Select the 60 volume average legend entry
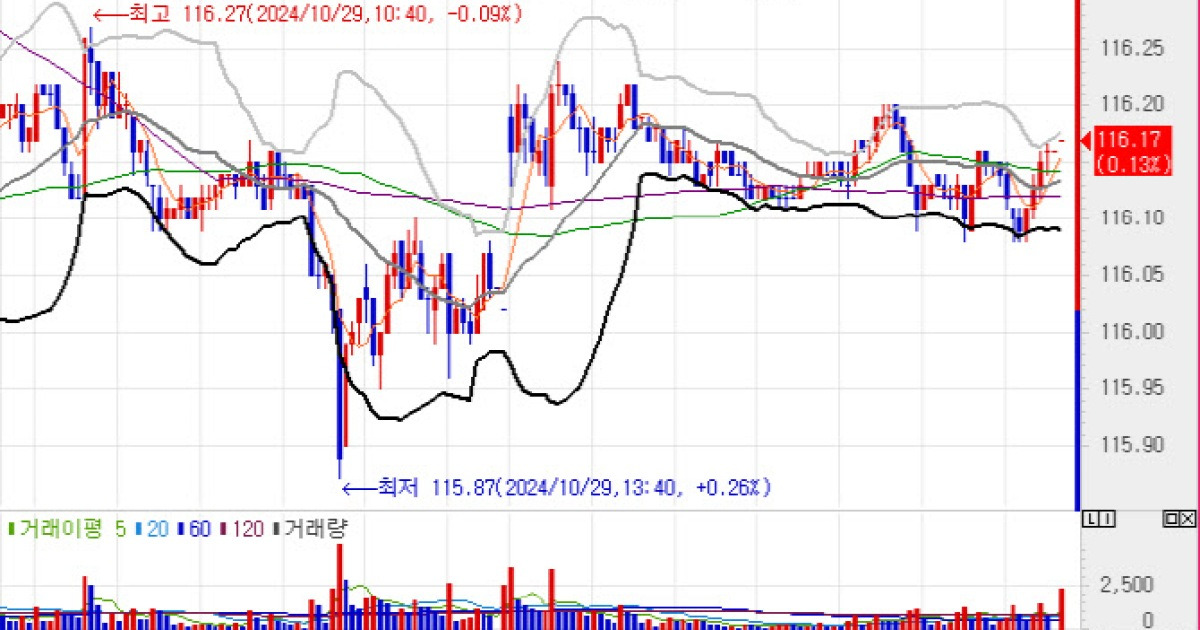Viewport: 1200px width, 630px height. 193,528
